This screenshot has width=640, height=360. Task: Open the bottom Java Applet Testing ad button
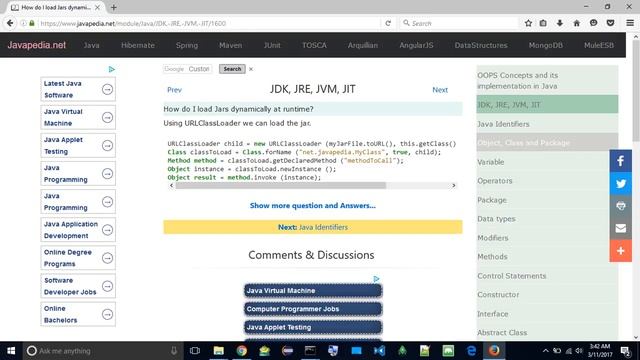(313, 327)
